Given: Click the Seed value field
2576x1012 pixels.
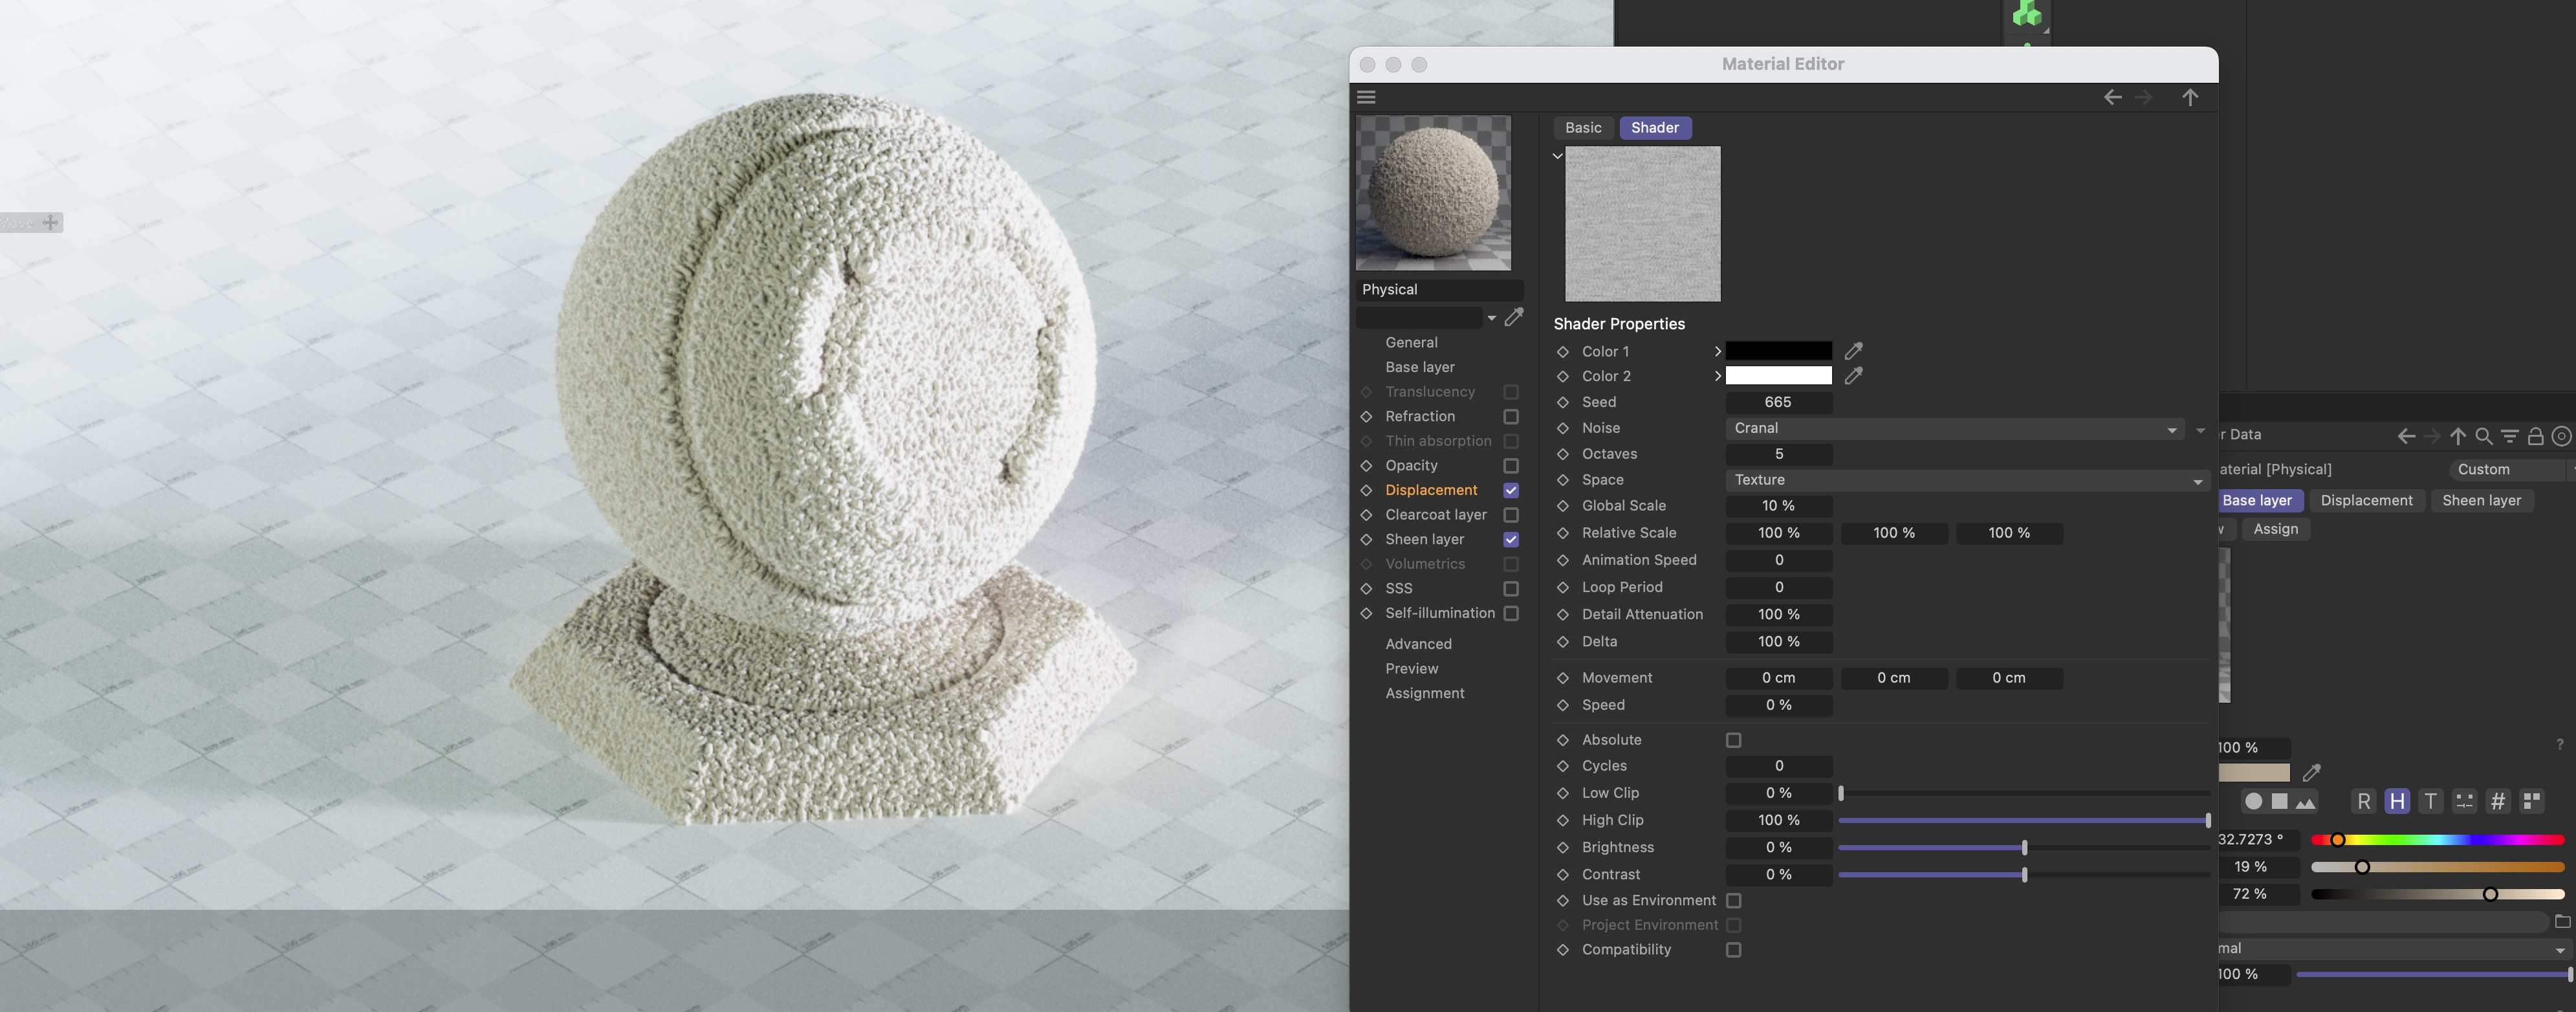Looking at the screenshot, I should click(1778, 402).
